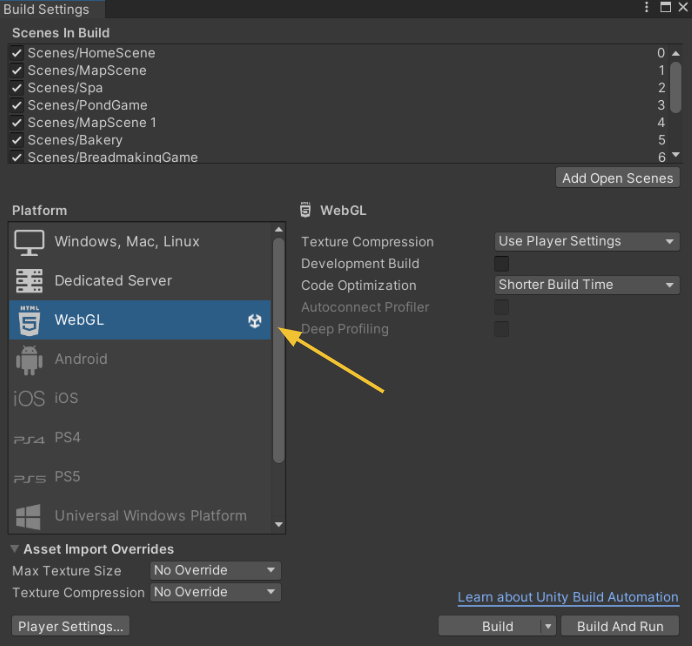This screenshot has height=646, width=692.
Task: Open WebGL Texture Compression Use Player Settings dropdown
Action: click(x=587, y=241)
